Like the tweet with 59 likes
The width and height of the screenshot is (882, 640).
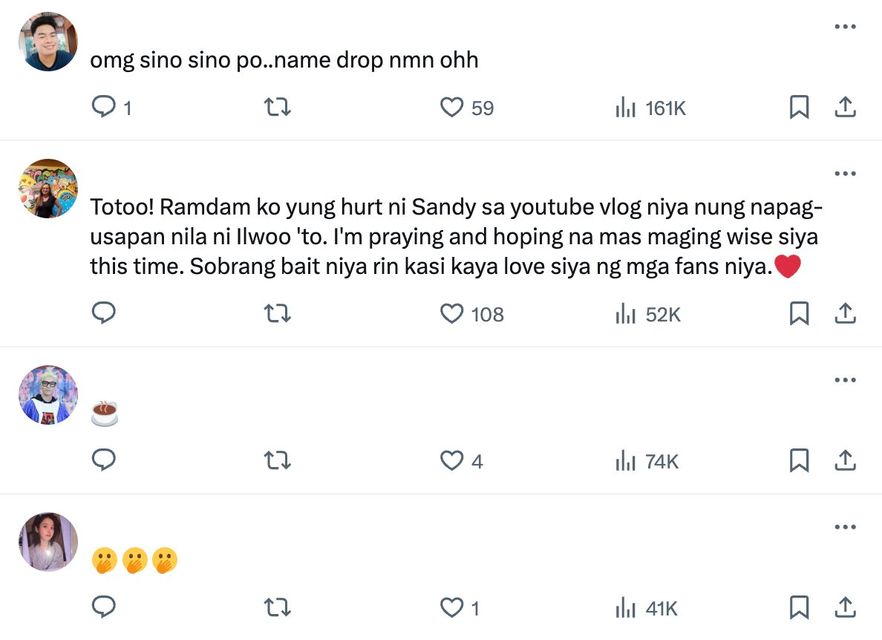click(452, 107)
